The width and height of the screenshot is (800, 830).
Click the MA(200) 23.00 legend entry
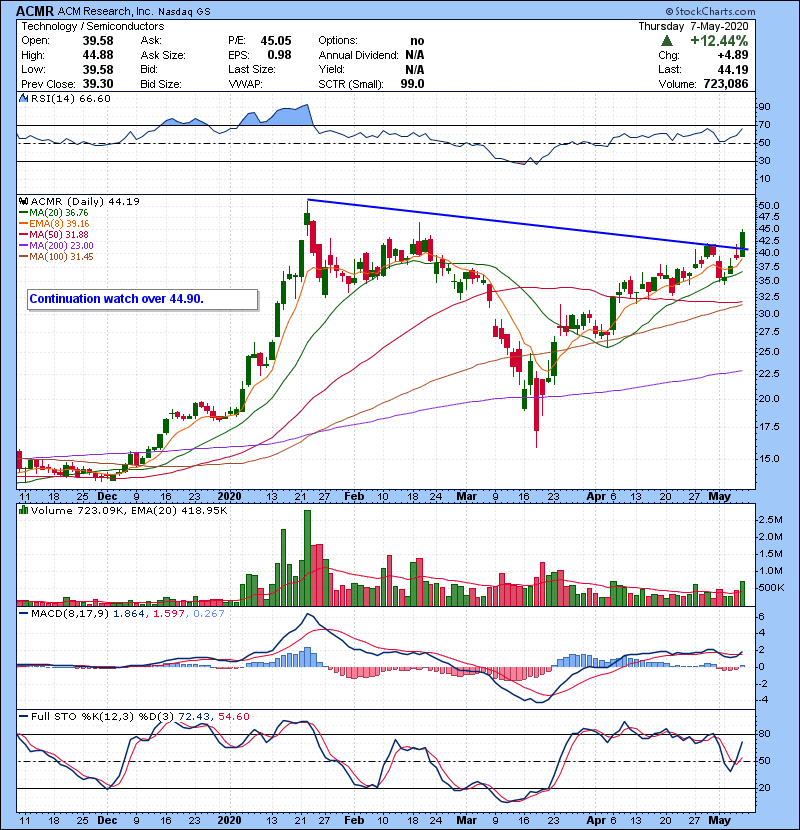click(x=57, y=246)
